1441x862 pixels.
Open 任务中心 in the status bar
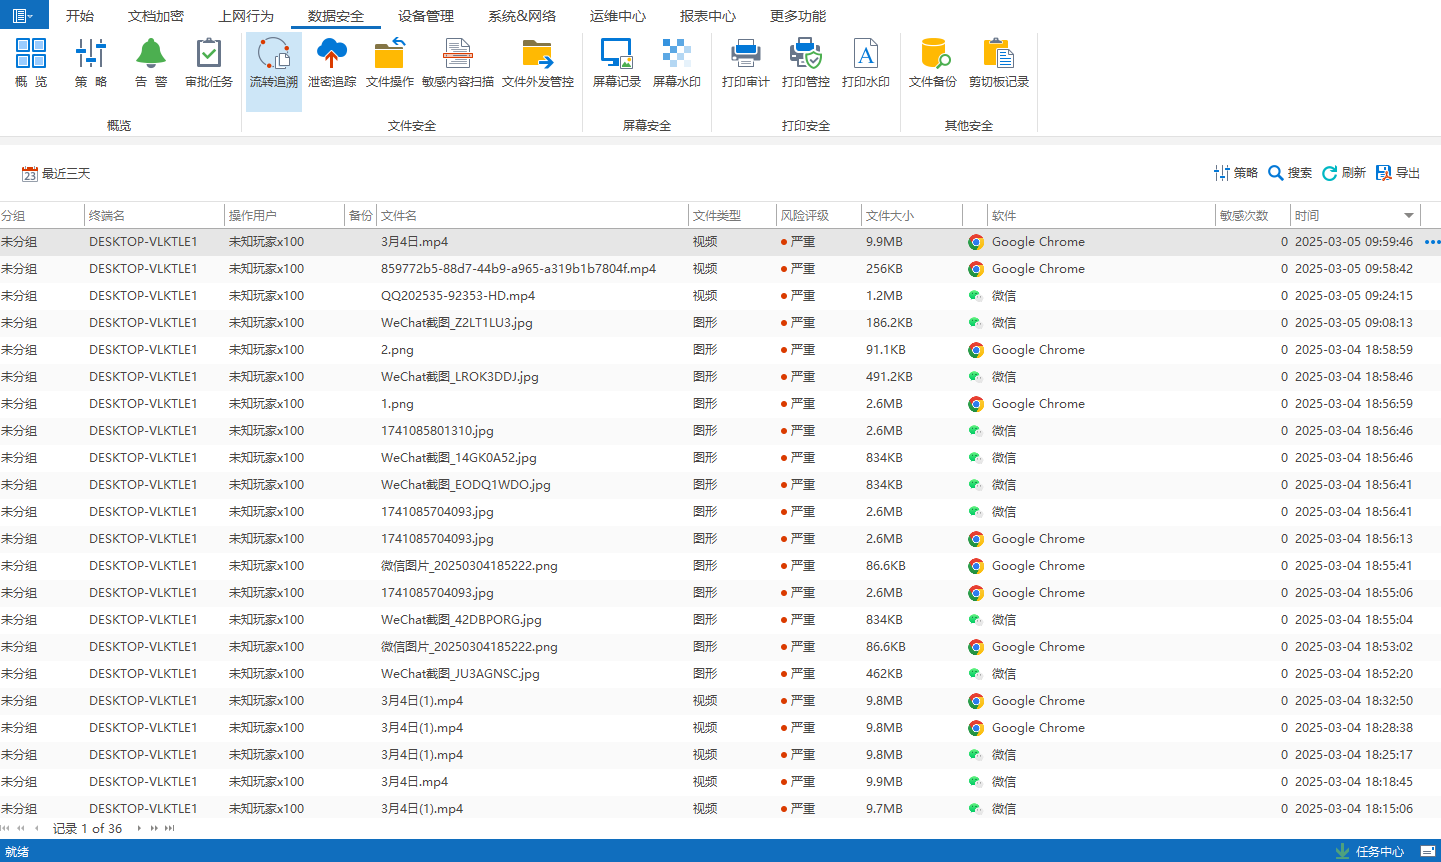(1370, 852)
